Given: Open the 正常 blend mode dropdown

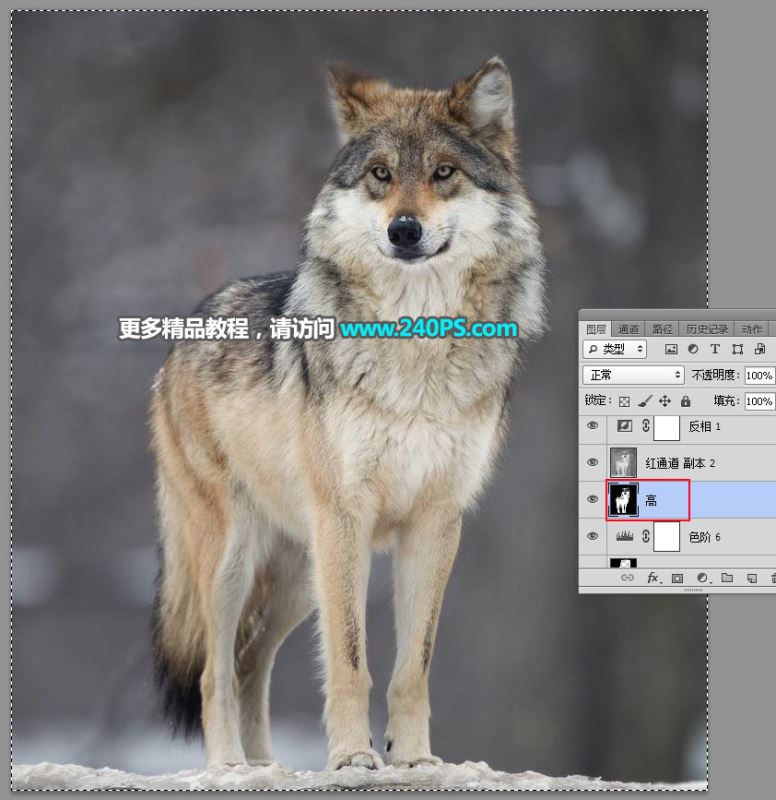Looking at the screenshot, I should [x=633, y=375].
